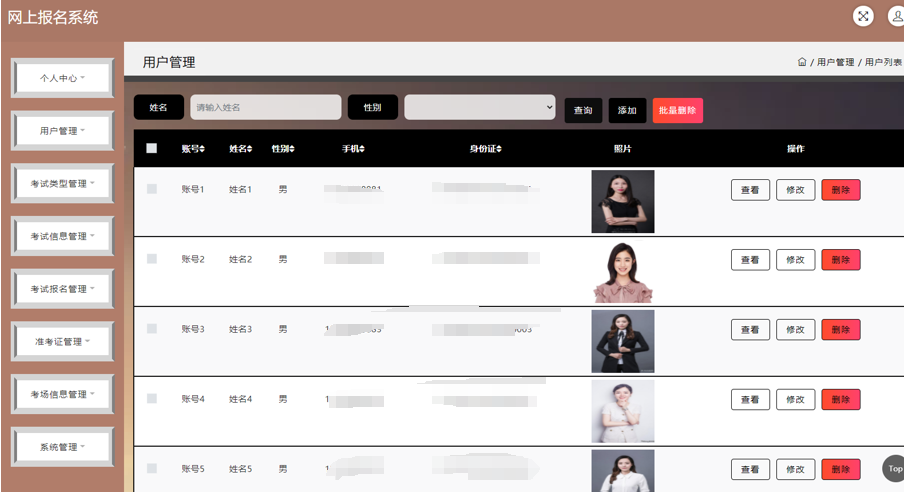The width and height of the screenshot is (904, 492).
Task: View details of 账号1 with 查看
Action: (750, 190)
